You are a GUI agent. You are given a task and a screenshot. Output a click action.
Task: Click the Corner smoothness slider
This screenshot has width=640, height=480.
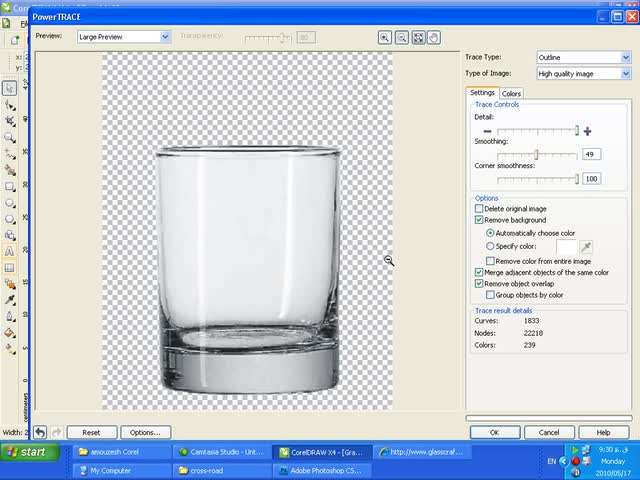pos(537,179)
